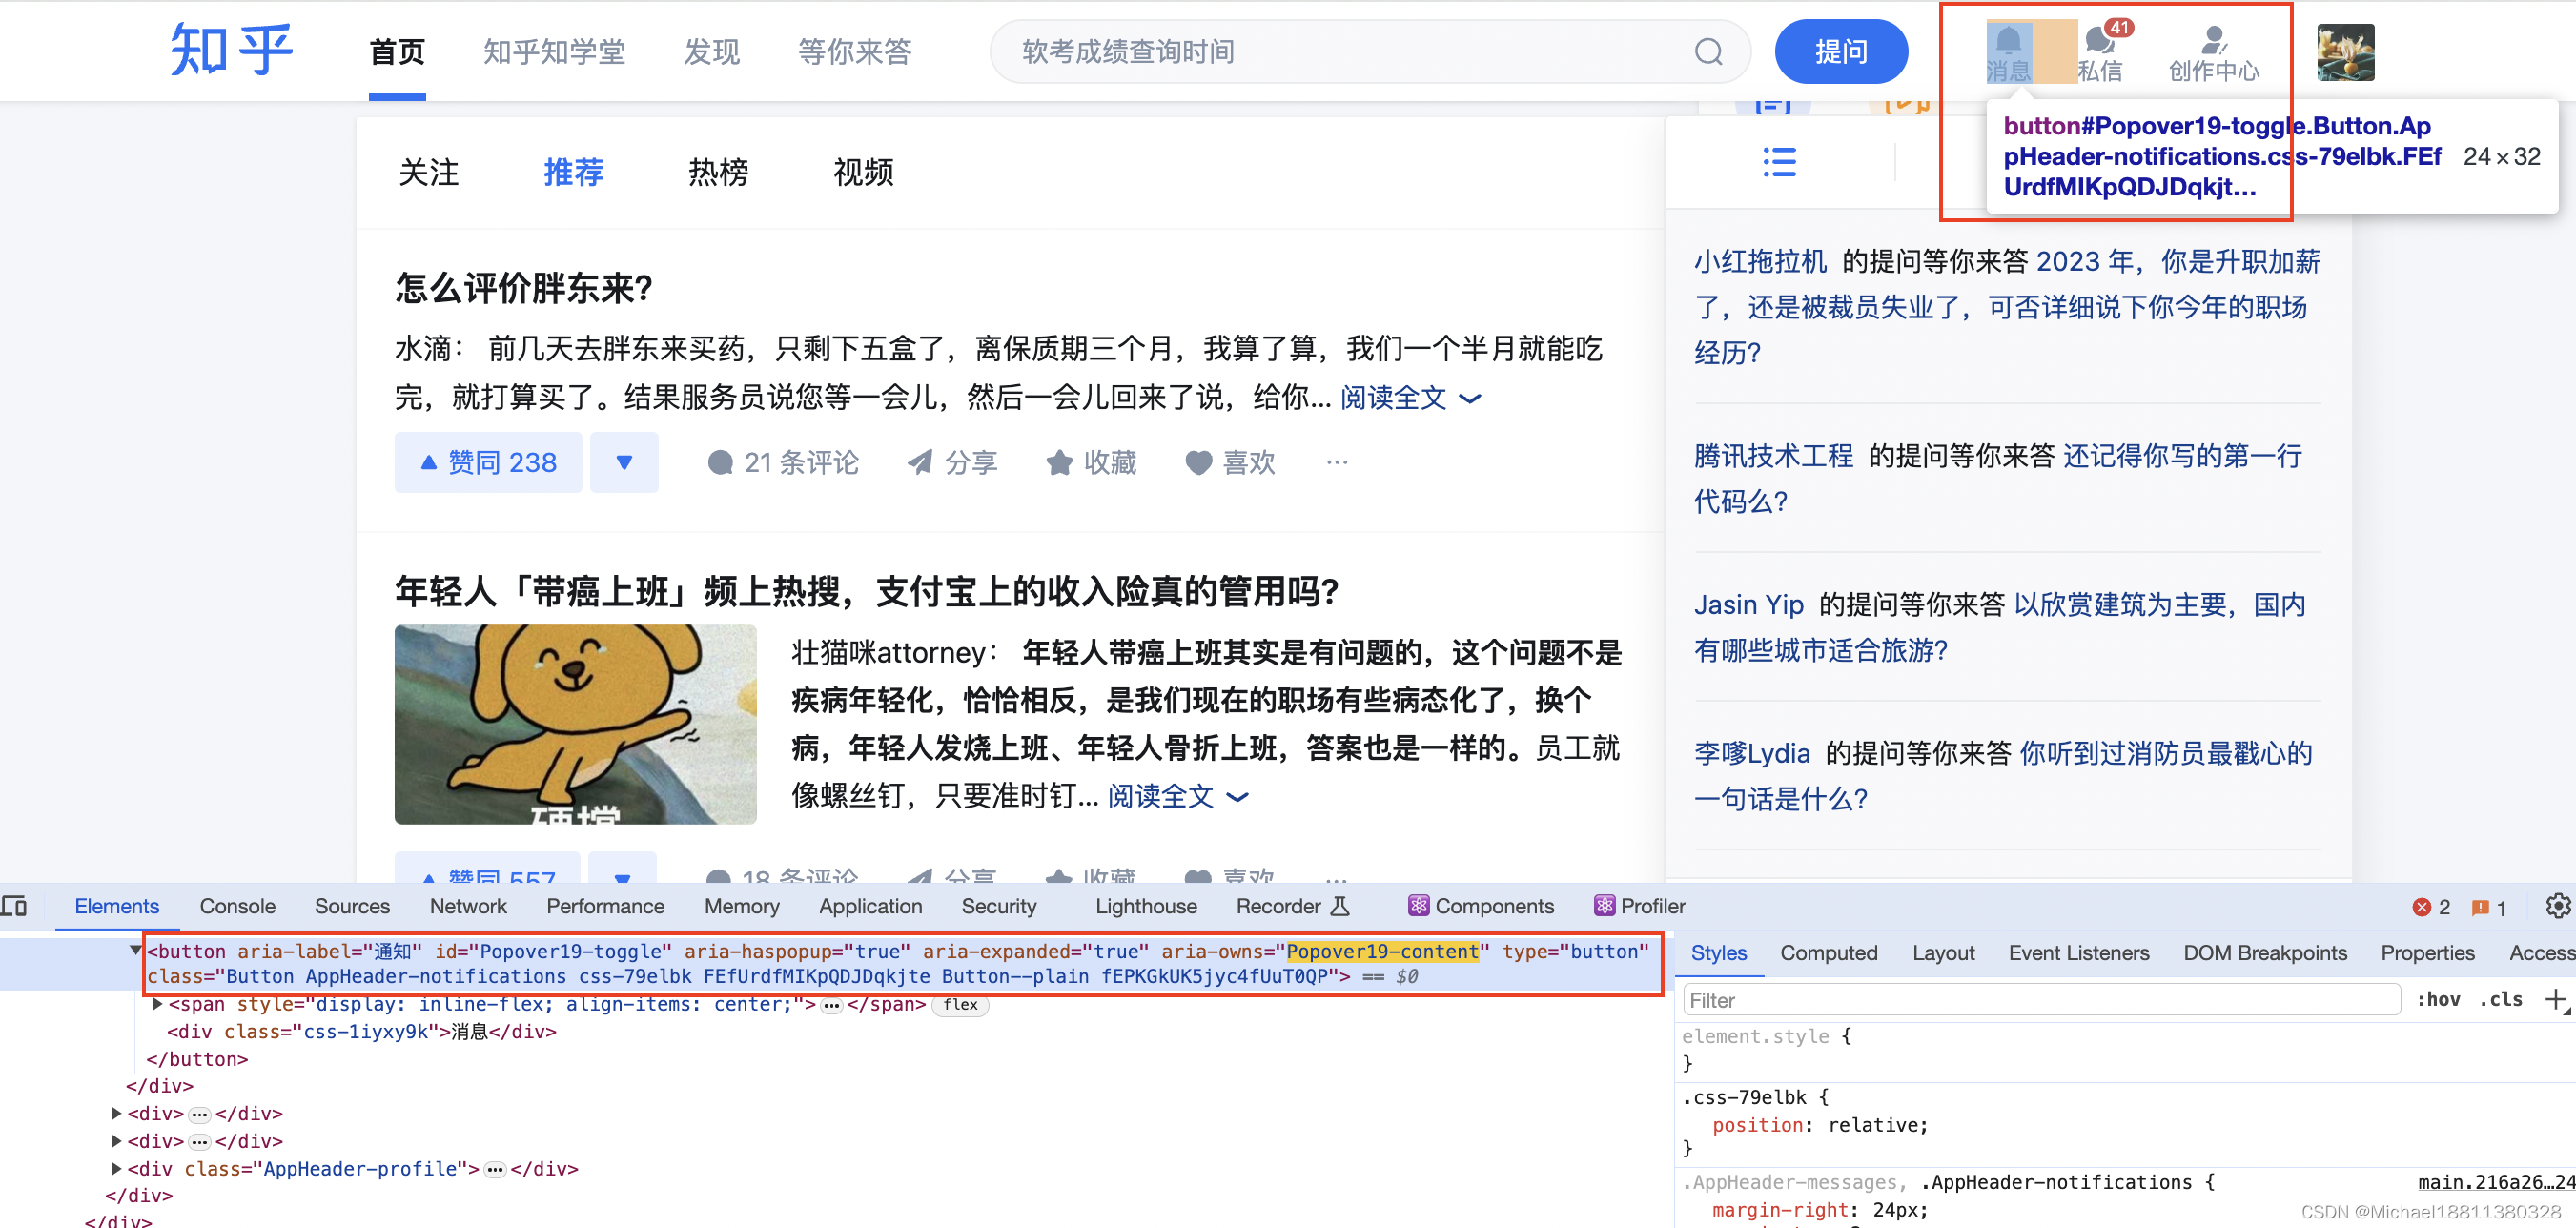Viewport: 2576px width, 1228px height.
Task: Click the 创作中心 creation center icon
Action: pos(2213,41)
